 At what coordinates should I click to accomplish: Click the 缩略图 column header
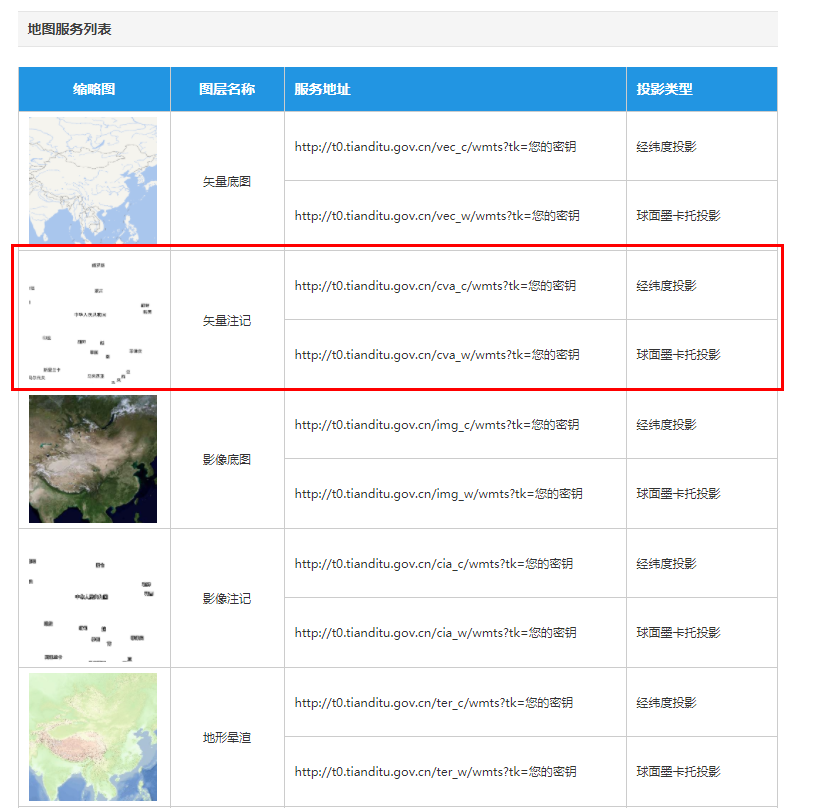pyautogui.click(x=94, y=89)
